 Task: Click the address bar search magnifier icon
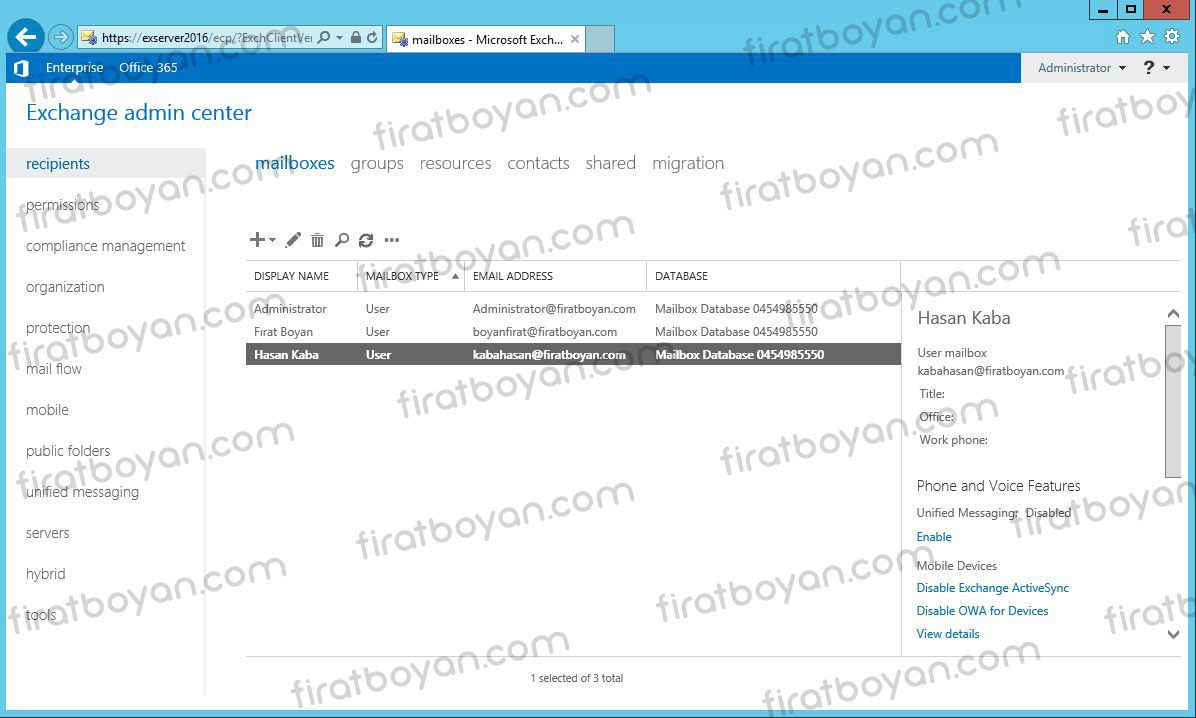coord(324,37)
